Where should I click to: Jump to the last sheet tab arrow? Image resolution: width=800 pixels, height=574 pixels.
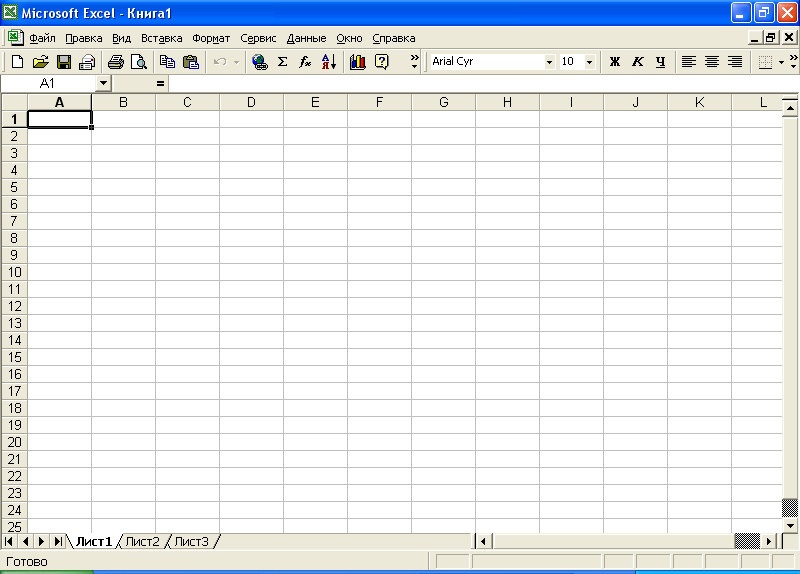(x=58, y=541)
